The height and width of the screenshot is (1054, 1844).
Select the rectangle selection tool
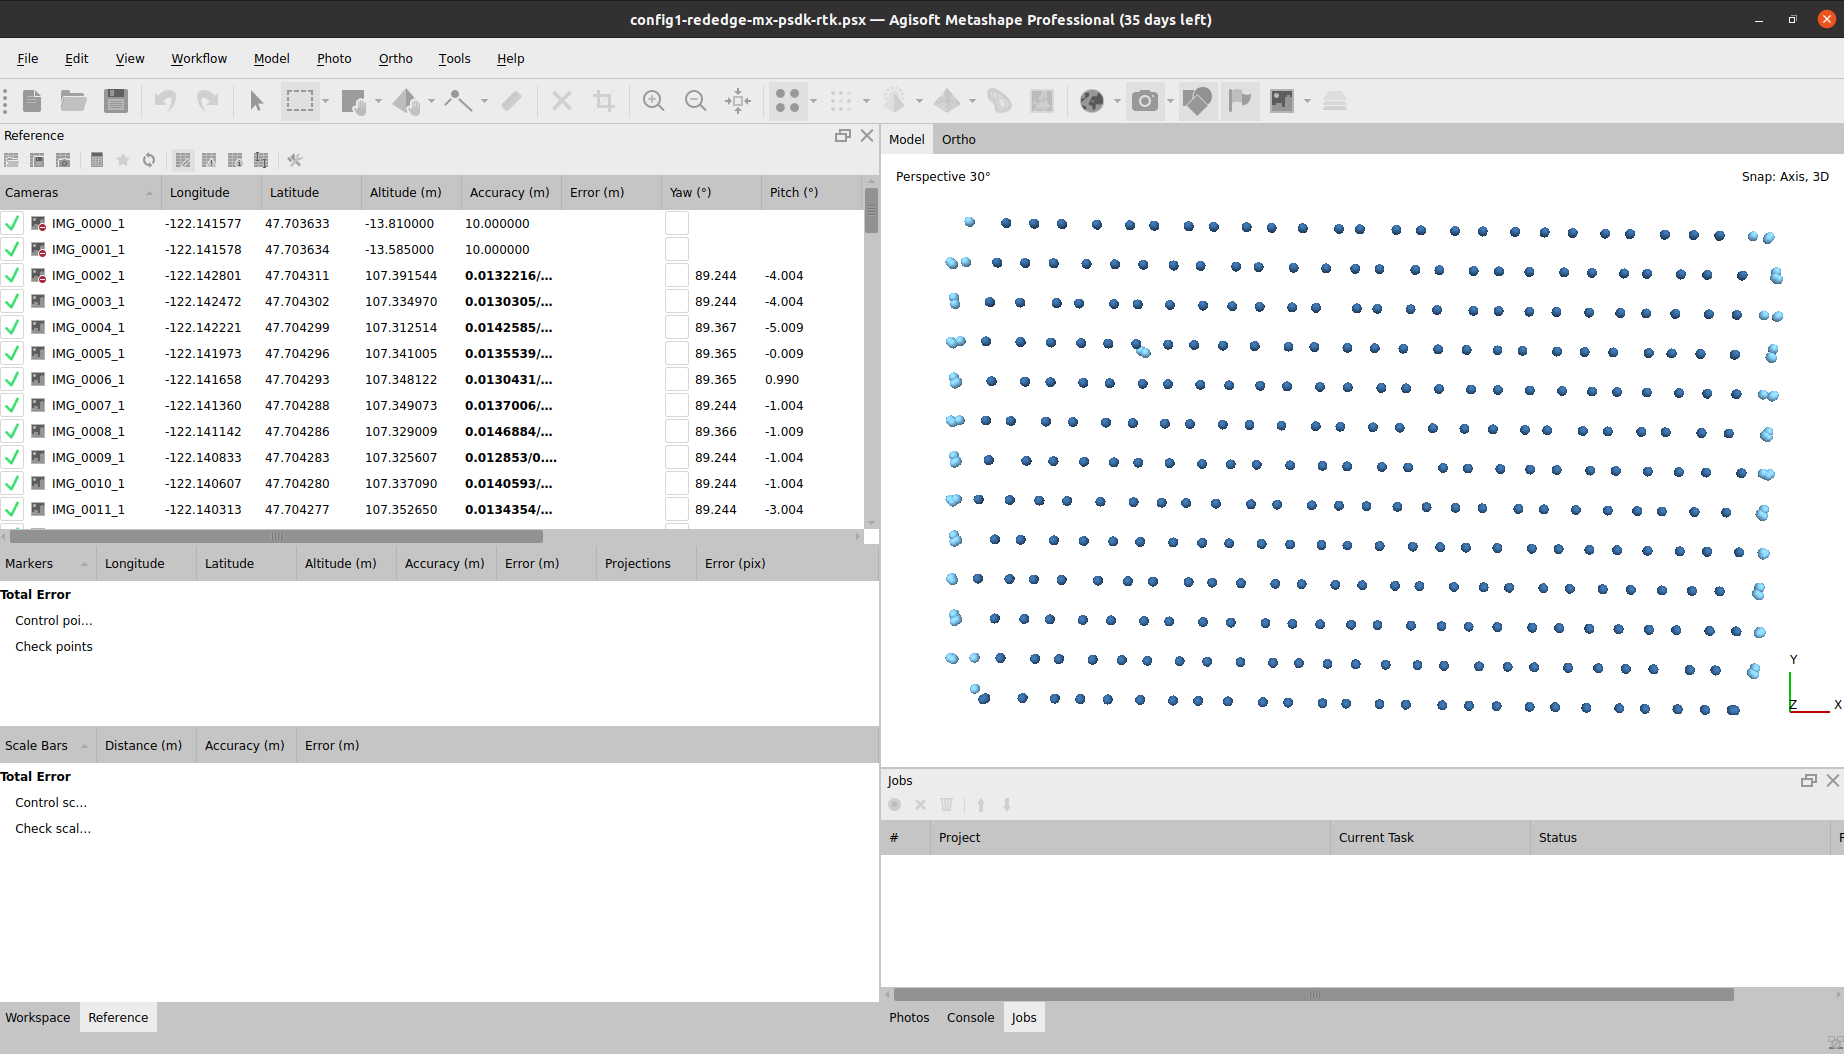(299, 101)
